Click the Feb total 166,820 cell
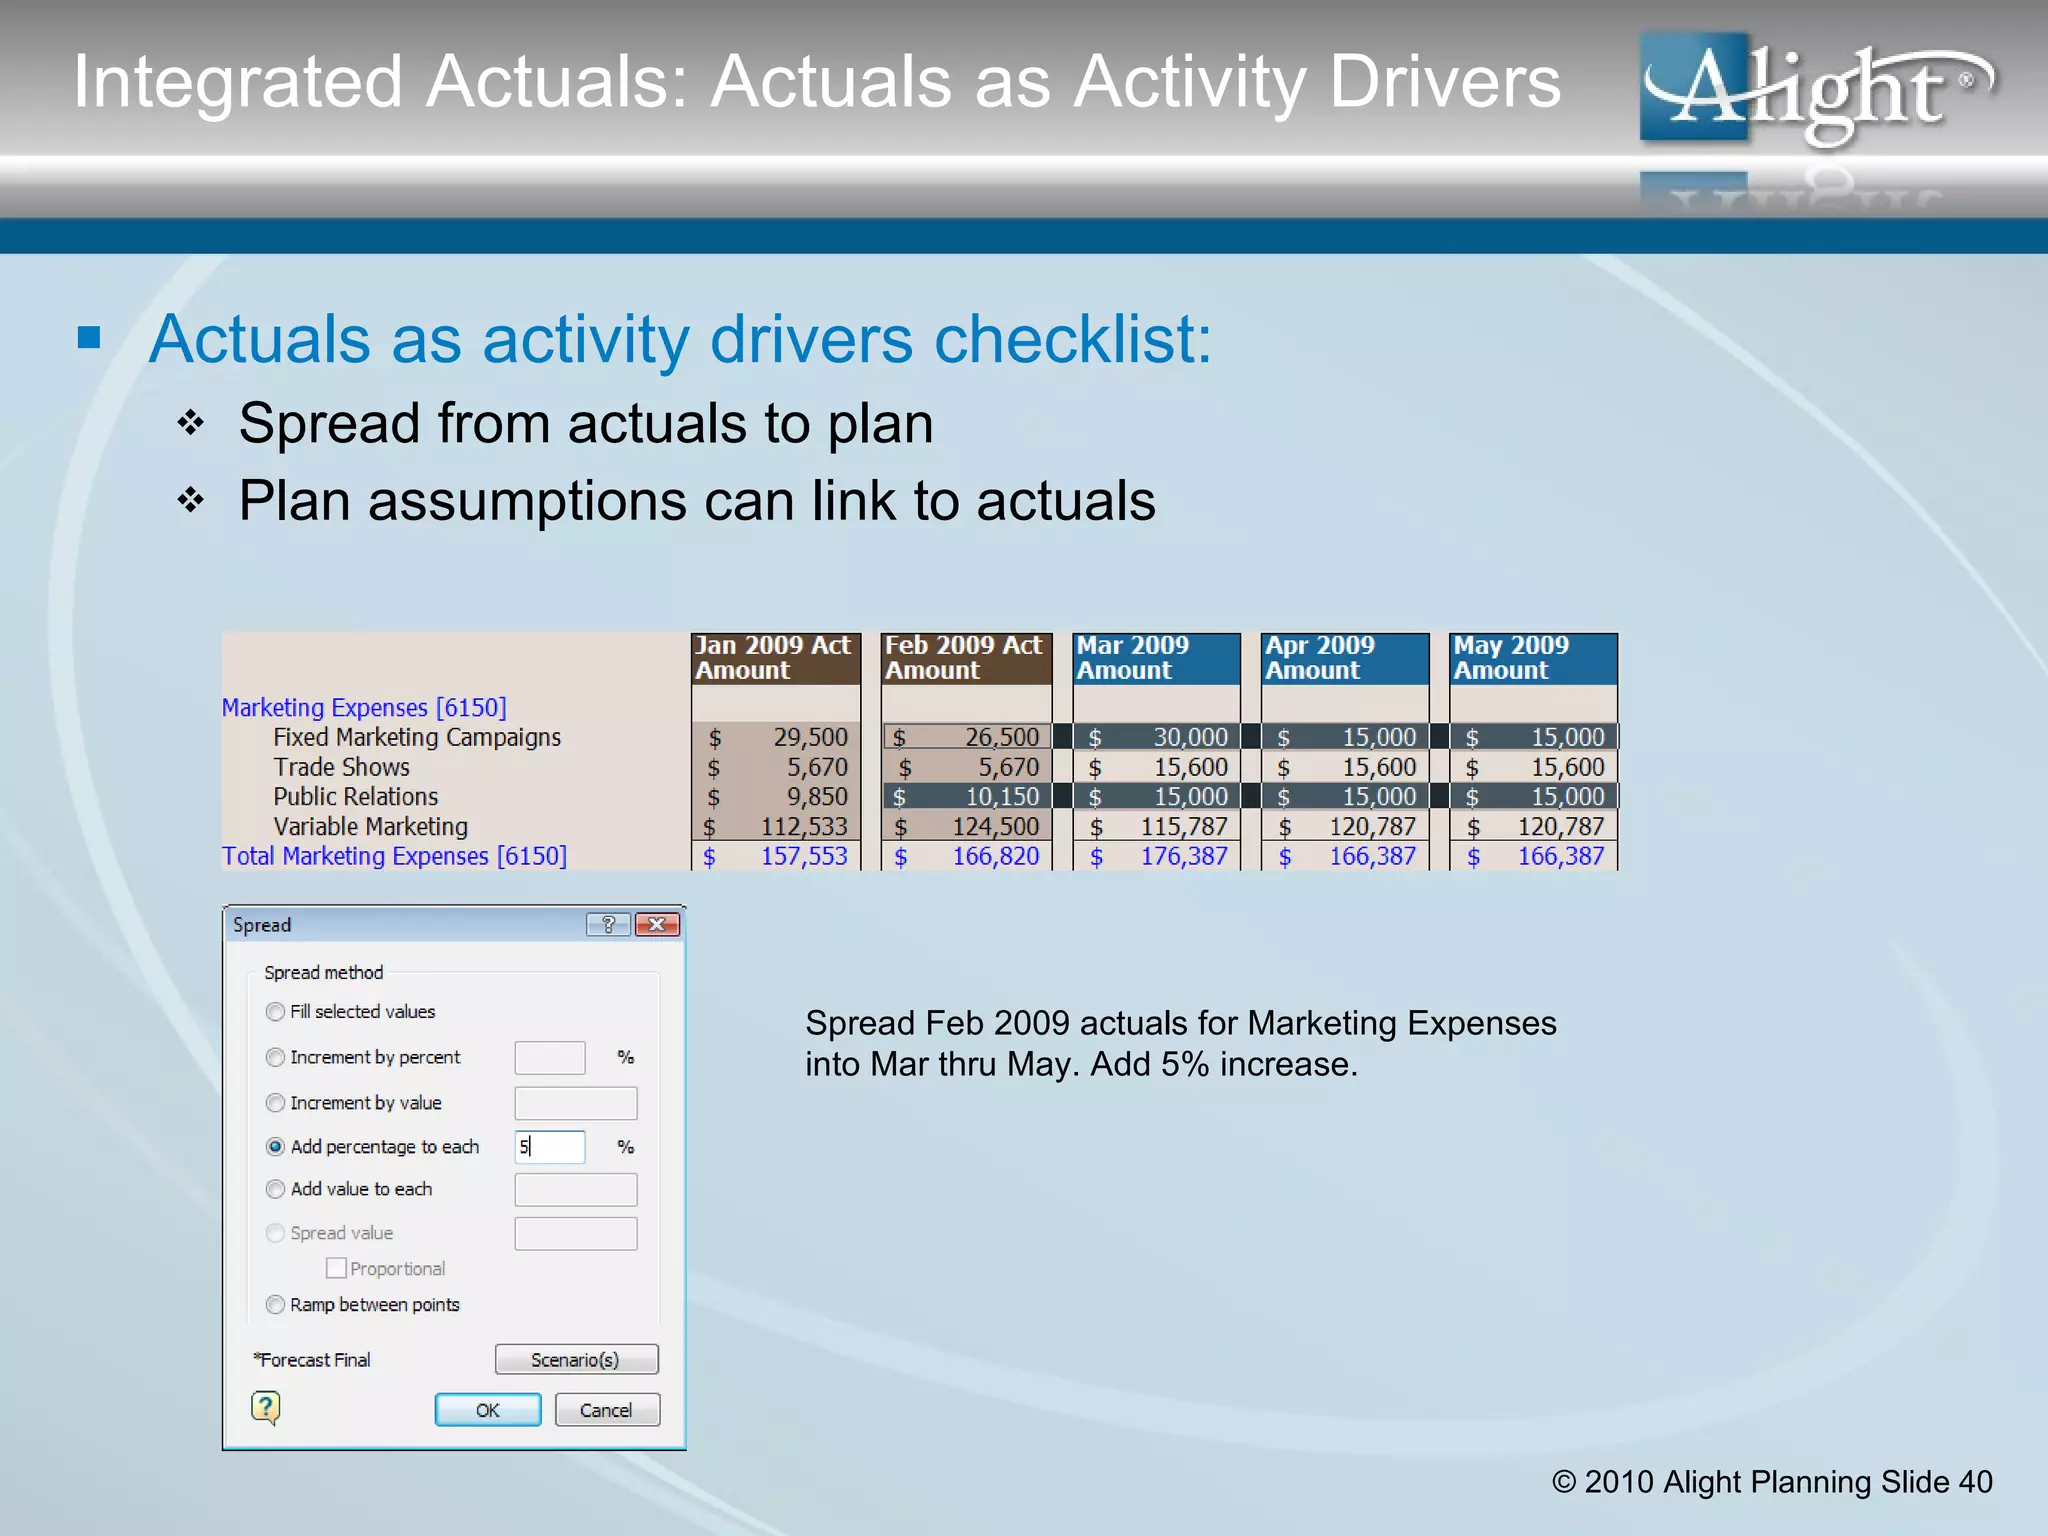Viewport: 2048px width, 1536px height. pyautogui.click(x=966, y=856)
